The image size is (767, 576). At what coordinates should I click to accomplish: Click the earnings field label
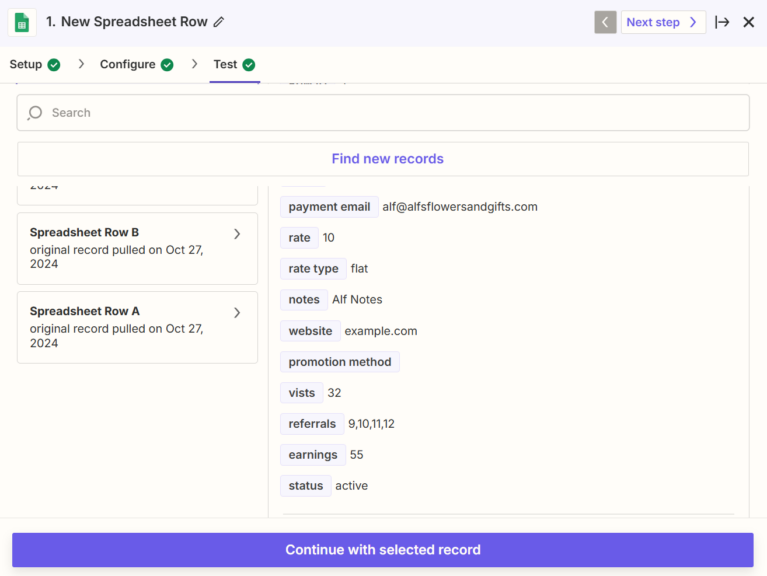313,455
